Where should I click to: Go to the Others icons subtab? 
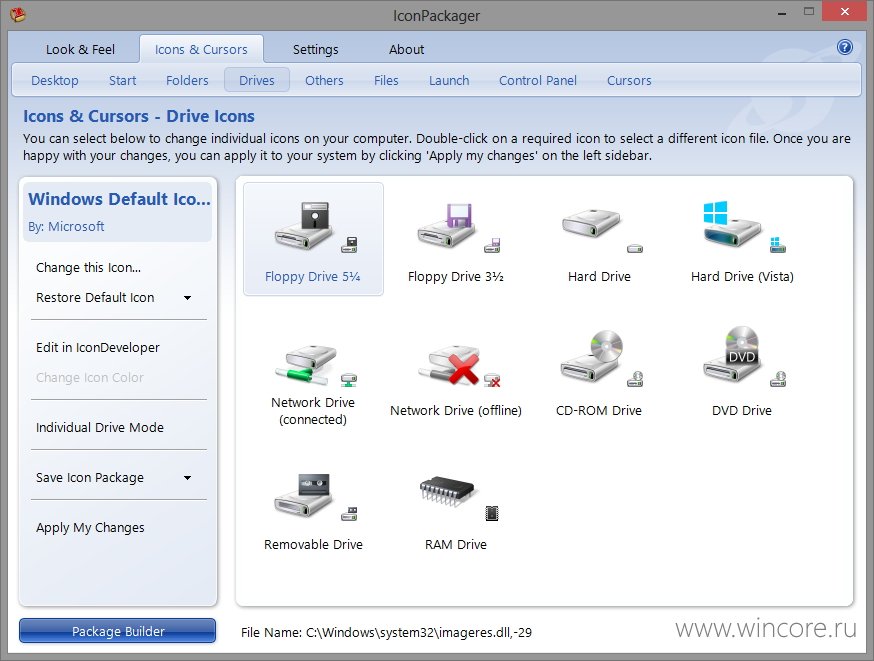pos(324,81)
